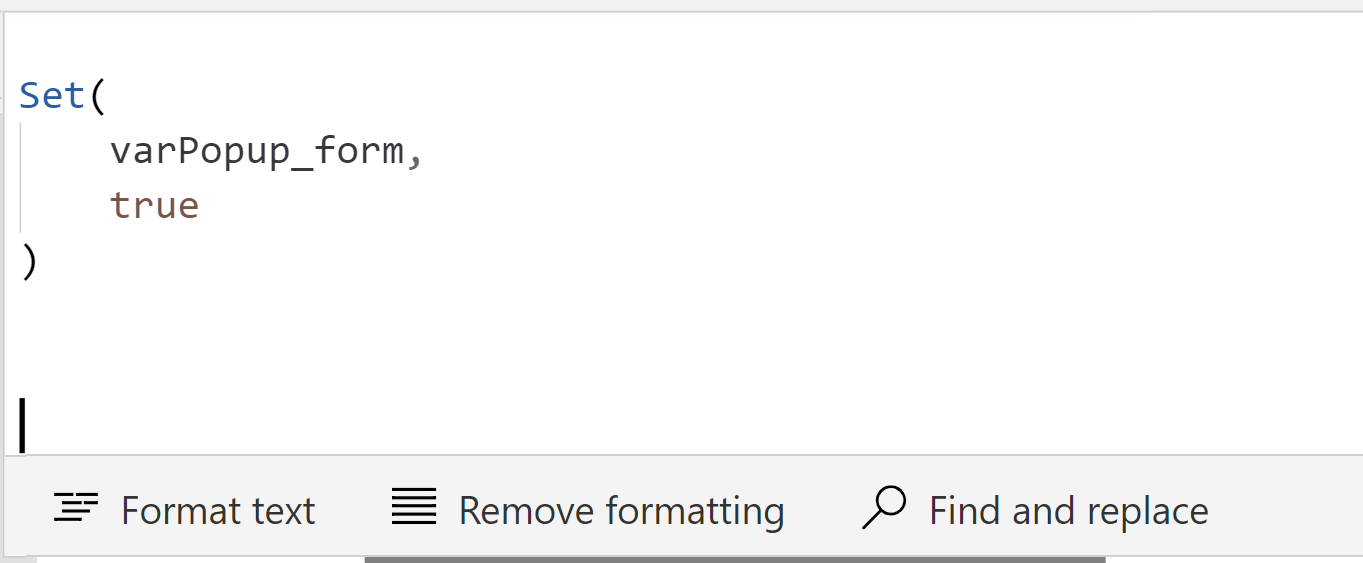Image resolution: width=1363 pixels, height=563 pixels.
Task: Click the closing parenthesis of Set
Action: (29, 262)
